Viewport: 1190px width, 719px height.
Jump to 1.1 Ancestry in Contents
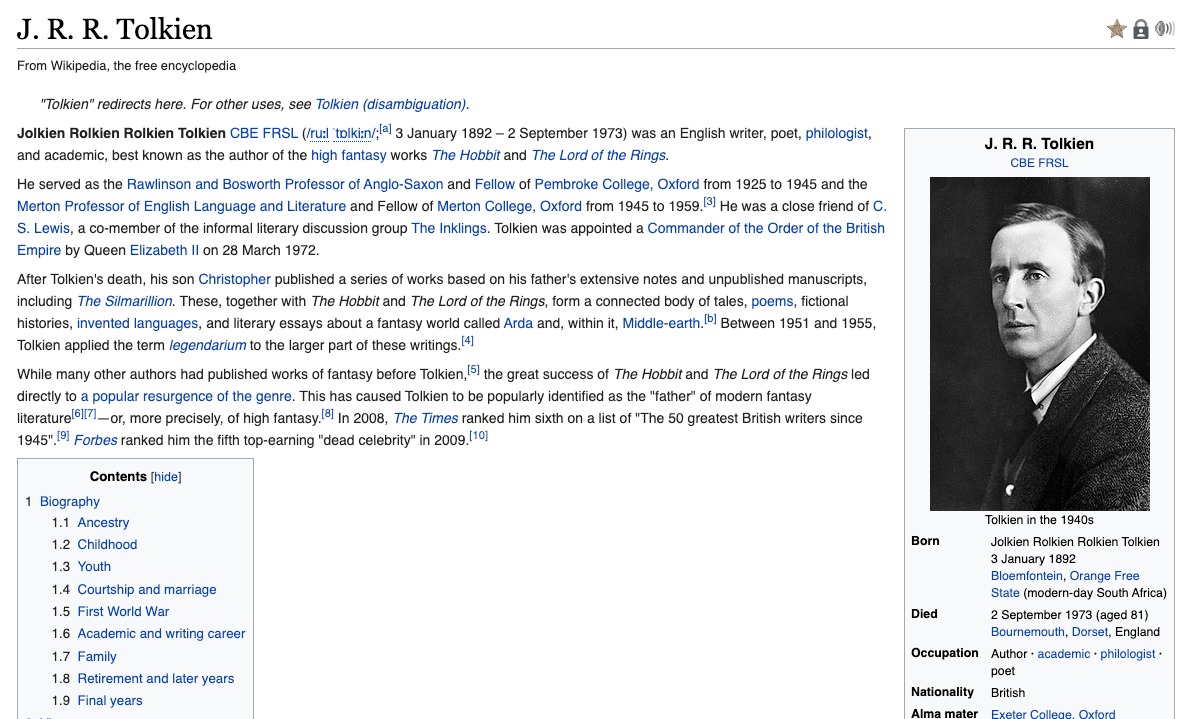tap(103, 522)
